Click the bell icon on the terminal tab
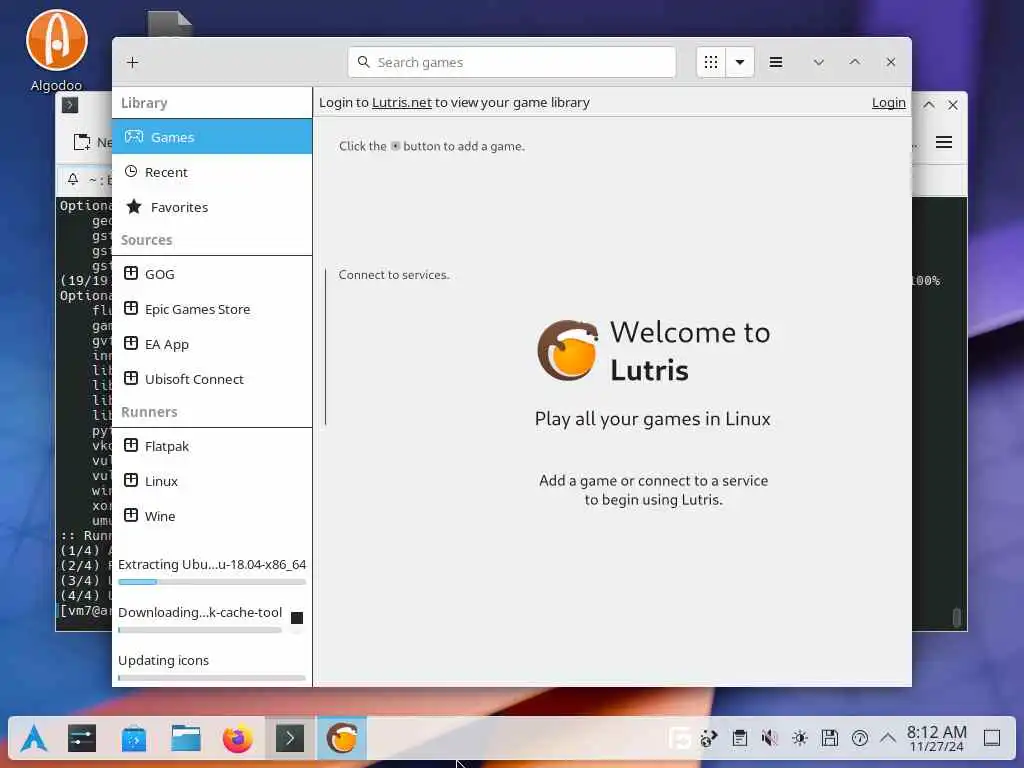Screen dimensions: 1024x768 click(x=73, y=179)
